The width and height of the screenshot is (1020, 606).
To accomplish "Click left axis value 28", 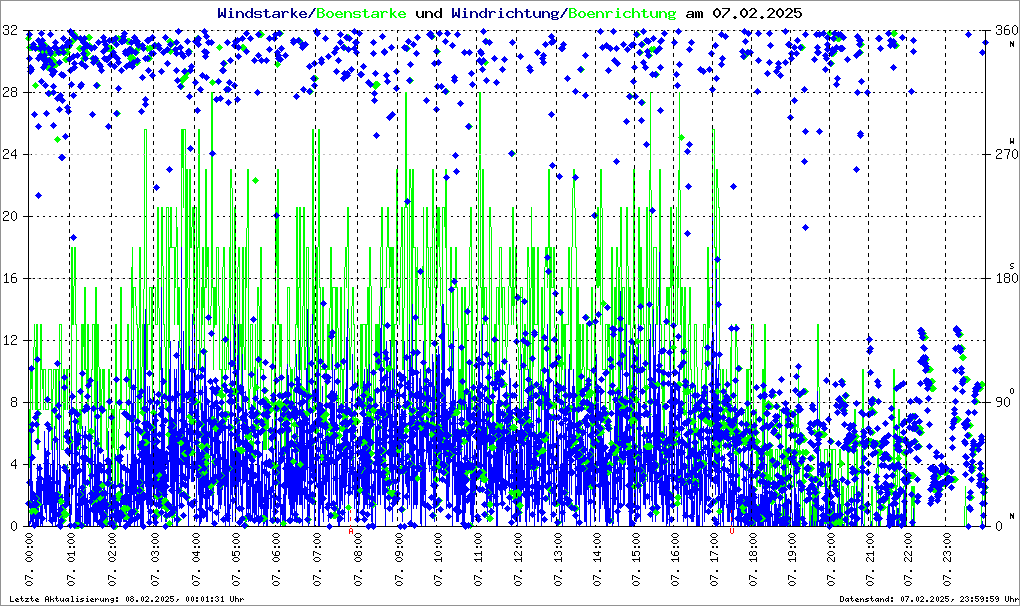I will [x=10, y=92].
